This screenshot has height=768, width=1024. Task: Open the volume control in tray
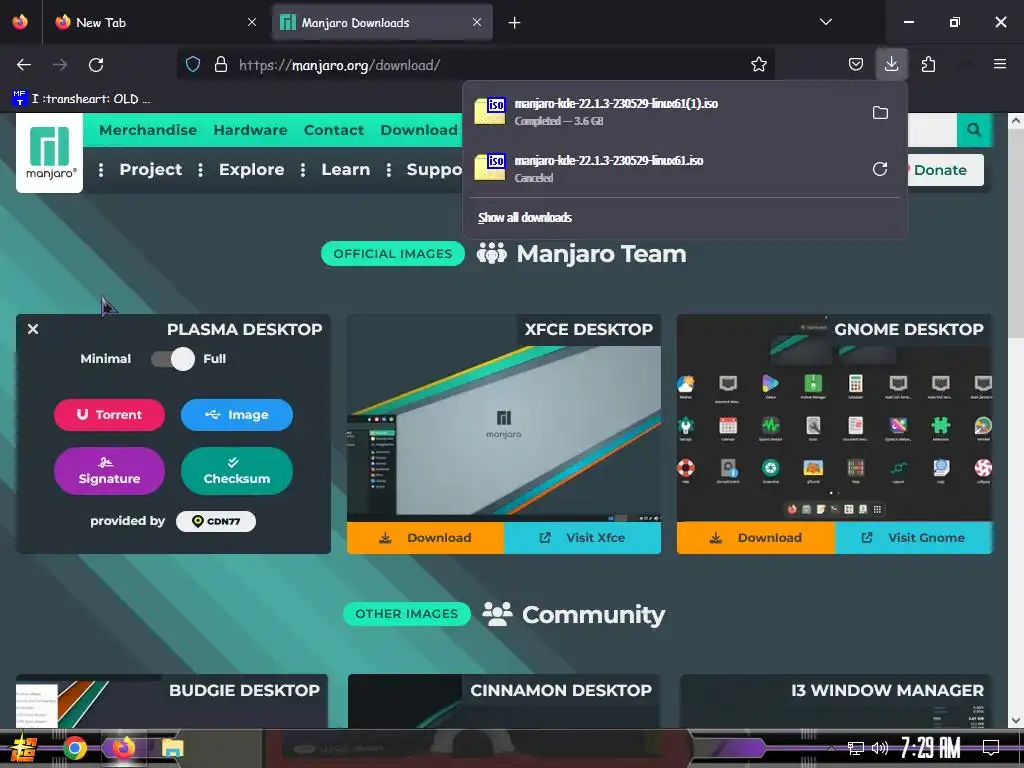coord(880,748)
